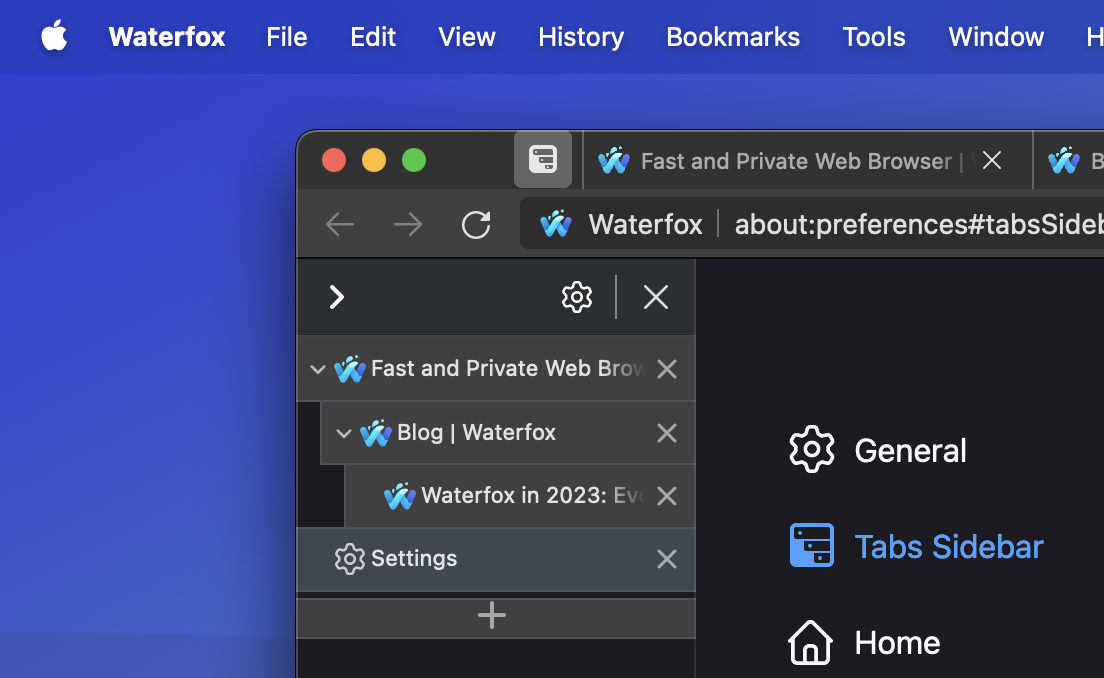Viewport: 1104px width, 678px height.
Task: Select the blue Tabs Sidebar link
Action: pyautogui.click(x=948, y=545)
